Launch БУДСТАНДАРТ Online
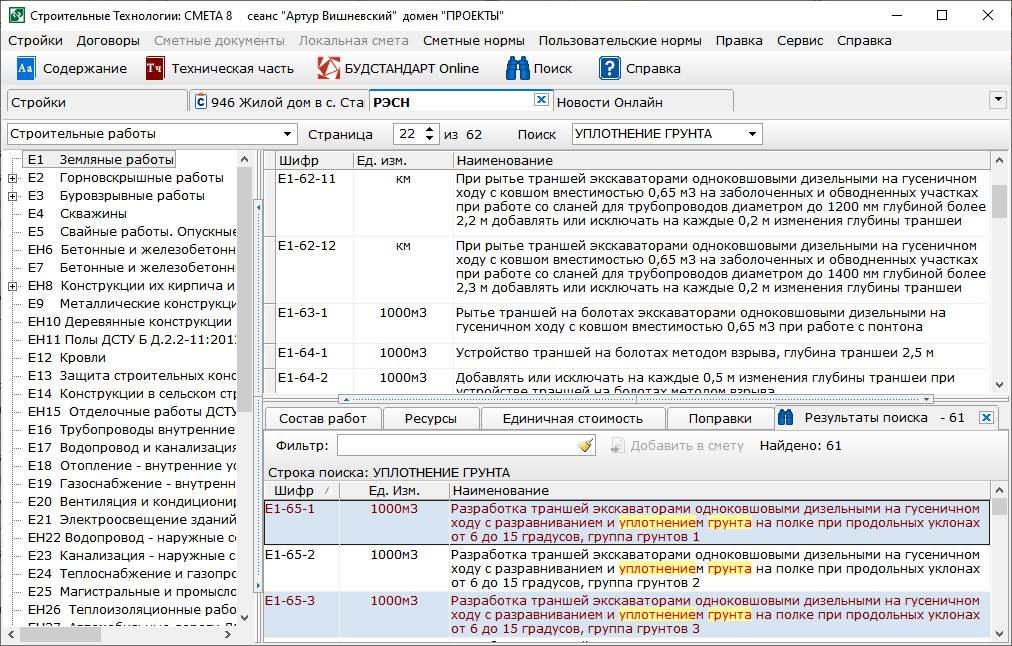The height and width of the screenshot is (646, 1012). click(398, 68)
